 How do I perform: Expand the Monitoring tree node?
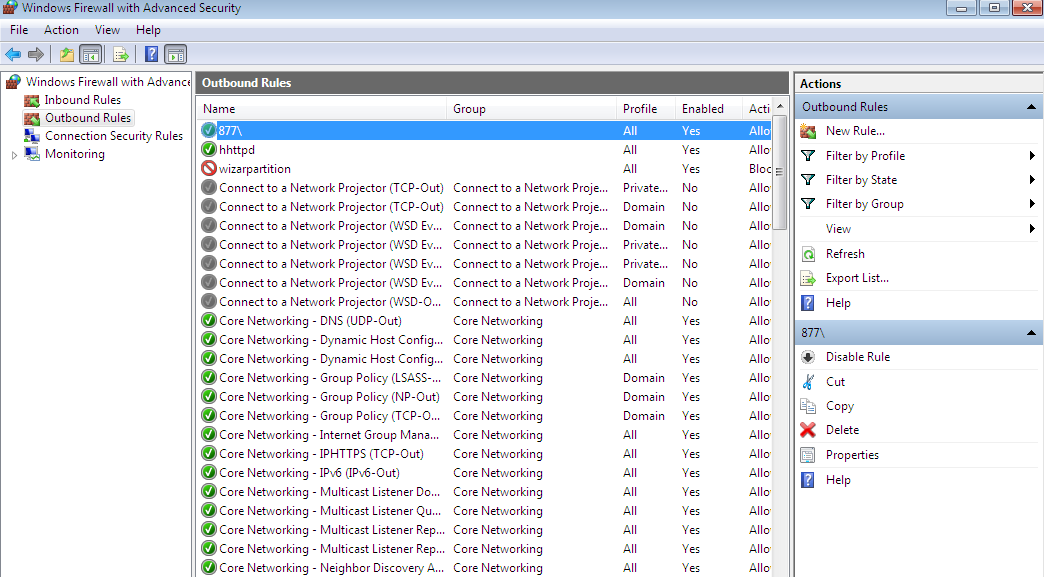point(14,154)
